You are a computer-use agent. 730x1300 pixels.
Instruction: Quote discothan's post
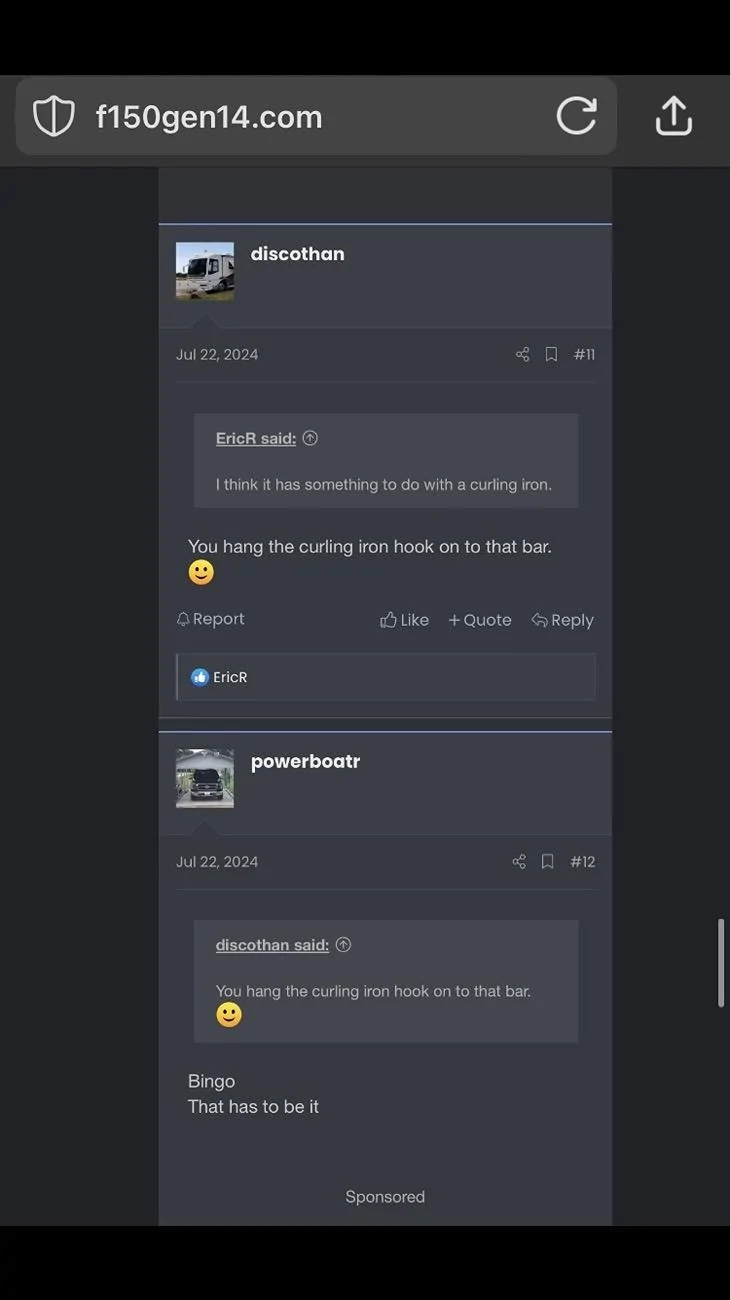click(x=480, y=620)
